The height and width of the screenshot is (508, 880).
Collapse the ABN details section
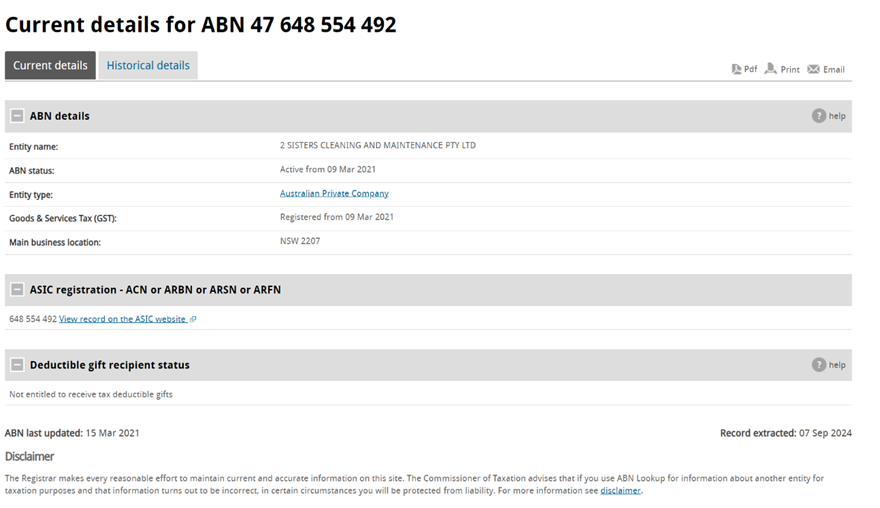[x=17, y=116]
